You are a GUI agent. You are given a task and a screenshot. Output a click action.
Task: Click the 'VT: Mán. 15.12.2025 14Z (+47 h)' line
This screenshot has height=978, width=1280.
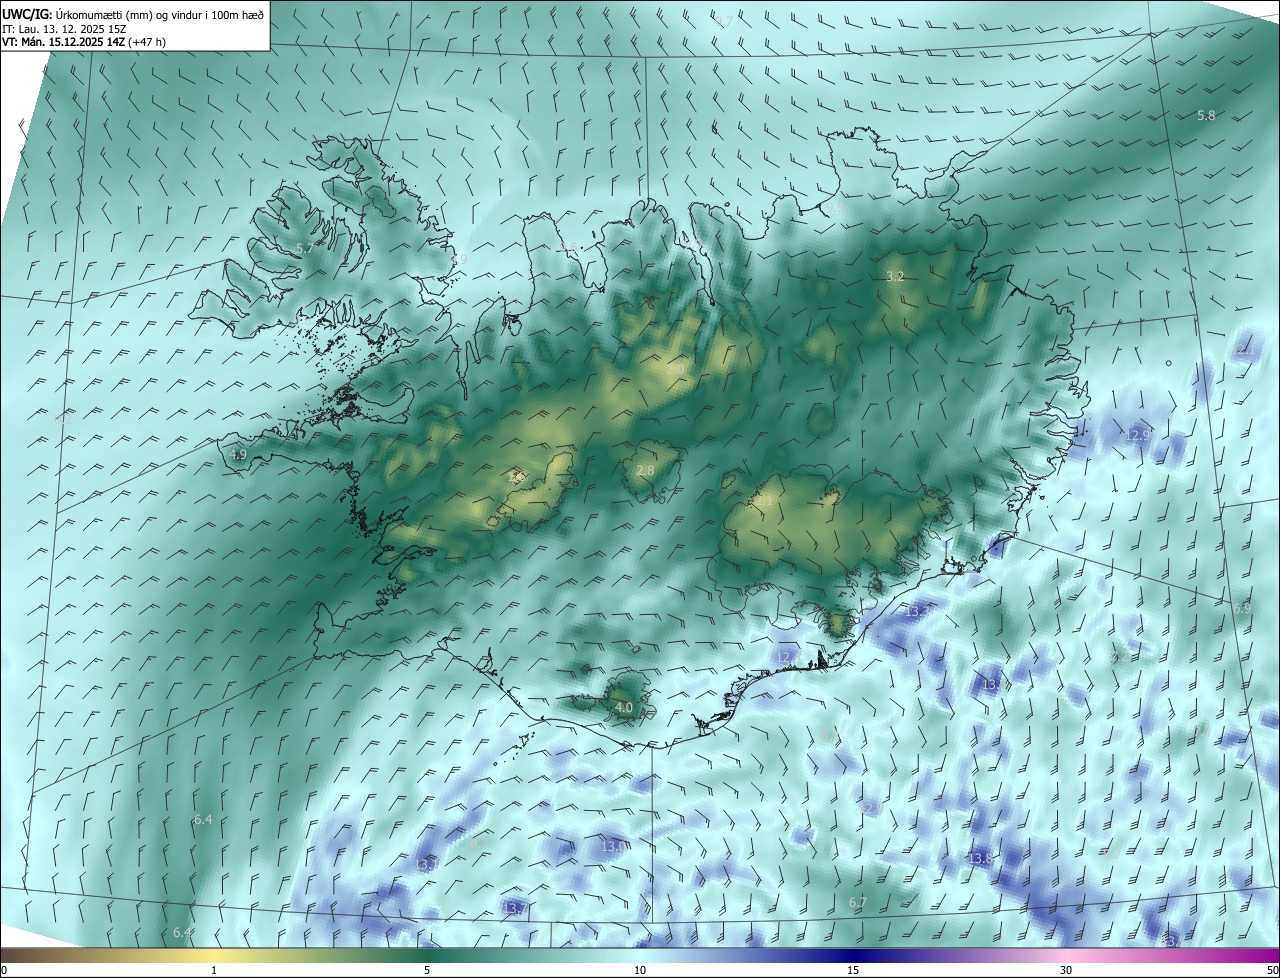84,42
